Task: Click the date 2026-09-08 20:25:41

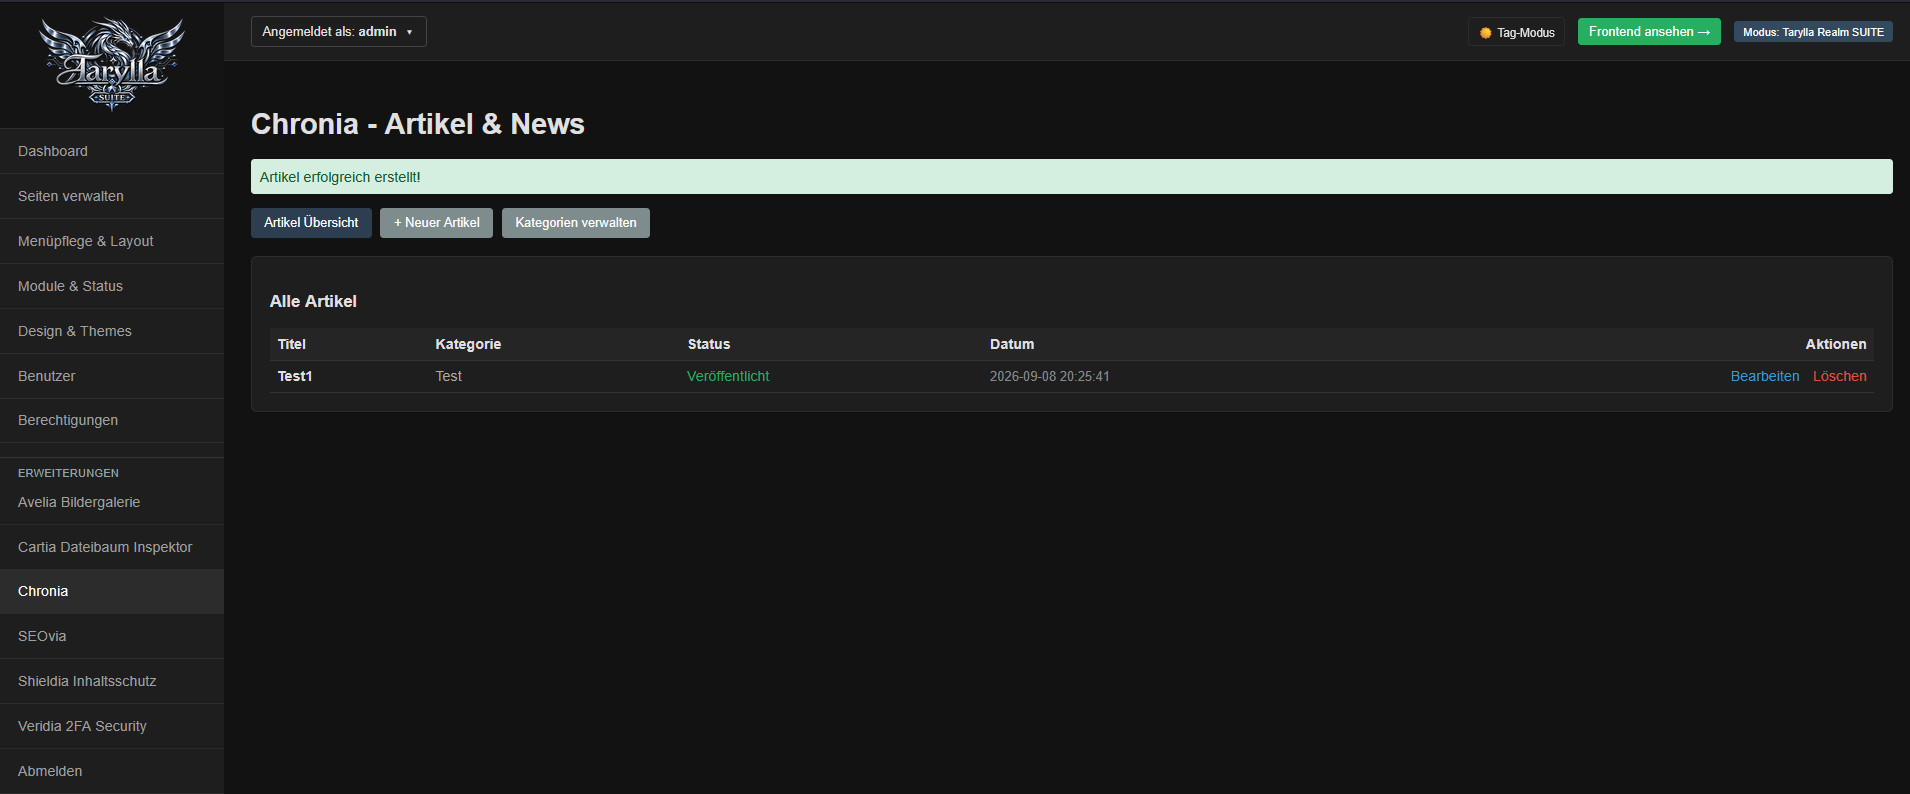Action: (1050, 377)
